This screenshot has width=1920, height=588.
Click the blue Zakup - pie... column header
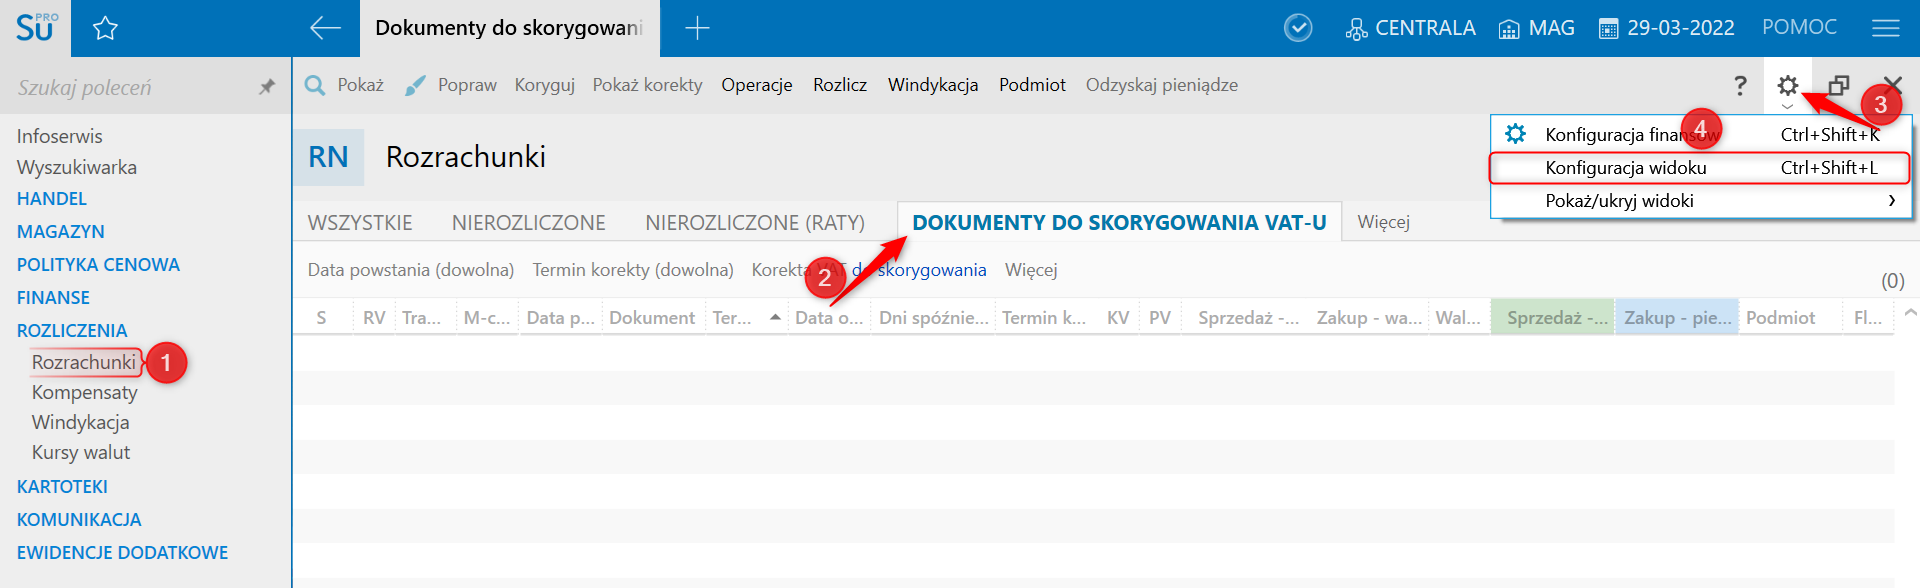pyautogui.click(x=1677, y=318)
